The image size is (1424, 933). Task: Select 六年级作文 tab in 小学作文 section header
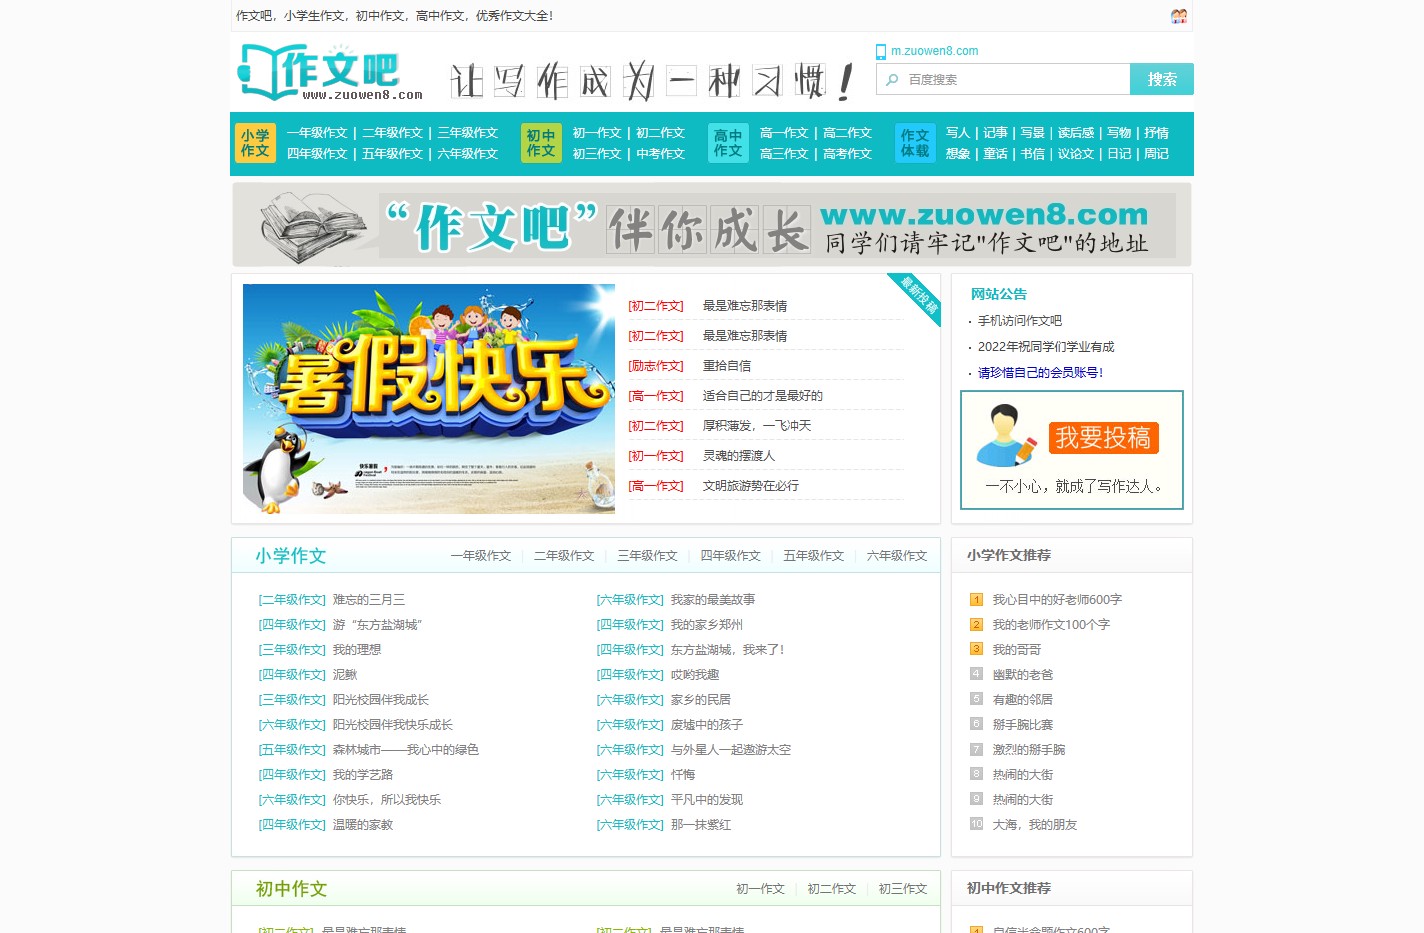897,556
